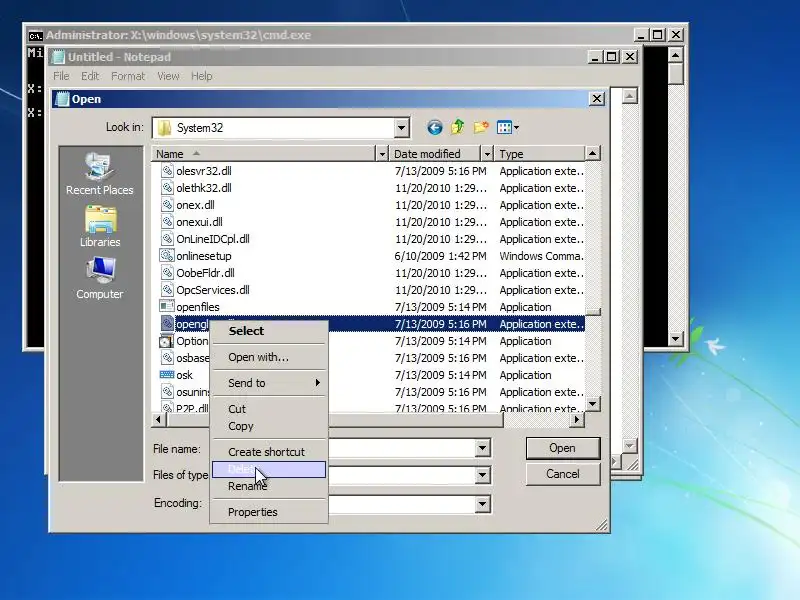Click the Notepad title bar icon
Screen dimensions: 800x600
[x=59, y=57]
